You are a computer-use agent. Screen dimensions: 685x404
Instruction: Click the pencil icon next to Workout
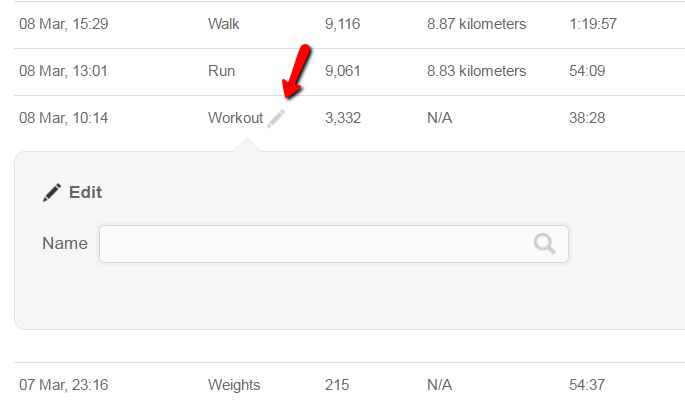tap(277, 118)
